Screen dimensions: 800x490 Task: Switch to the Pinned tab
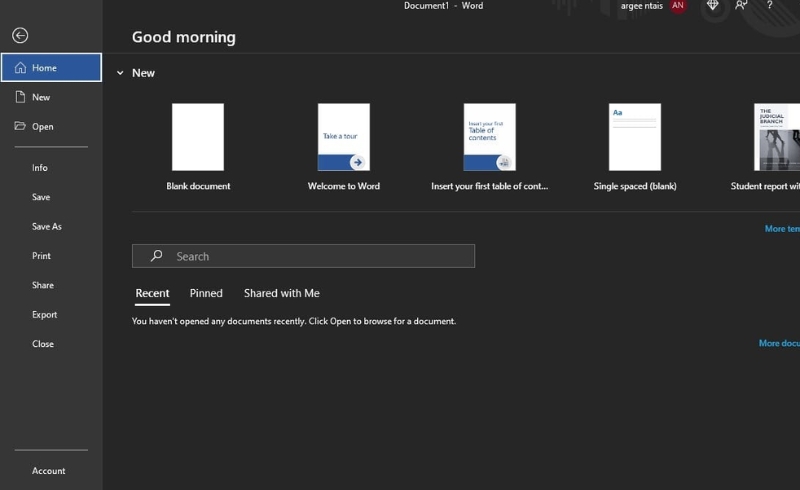[x=206, y=293]
